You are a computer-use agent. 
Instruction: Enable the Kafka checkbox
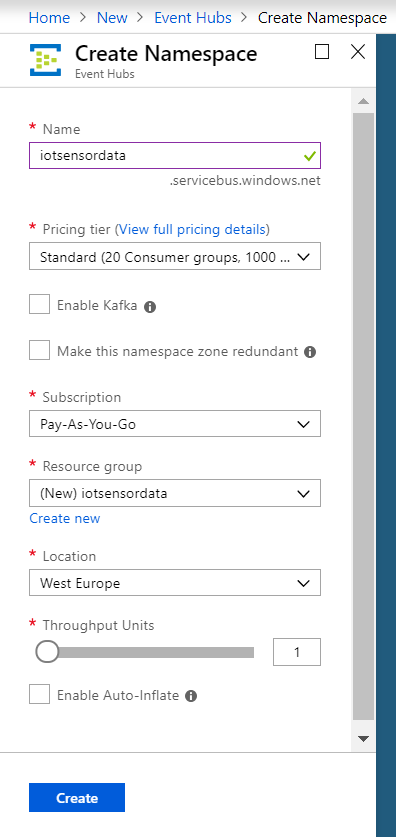tap(39, 305)
